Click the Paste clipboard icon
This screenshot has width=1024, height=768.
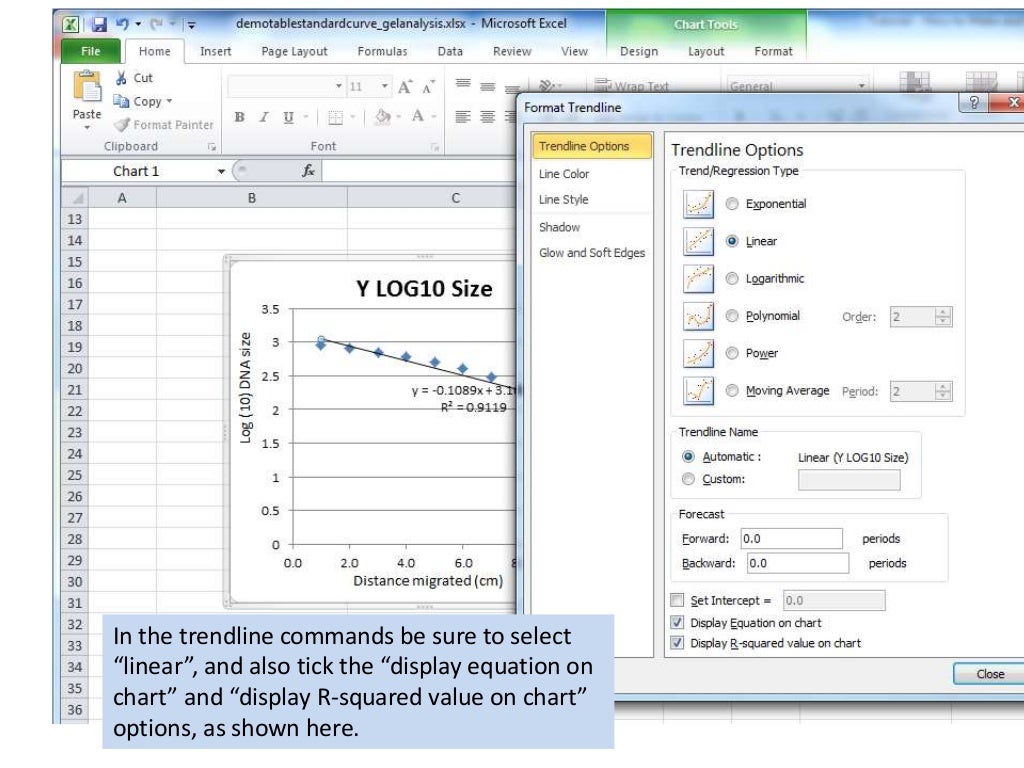(87, 86)
